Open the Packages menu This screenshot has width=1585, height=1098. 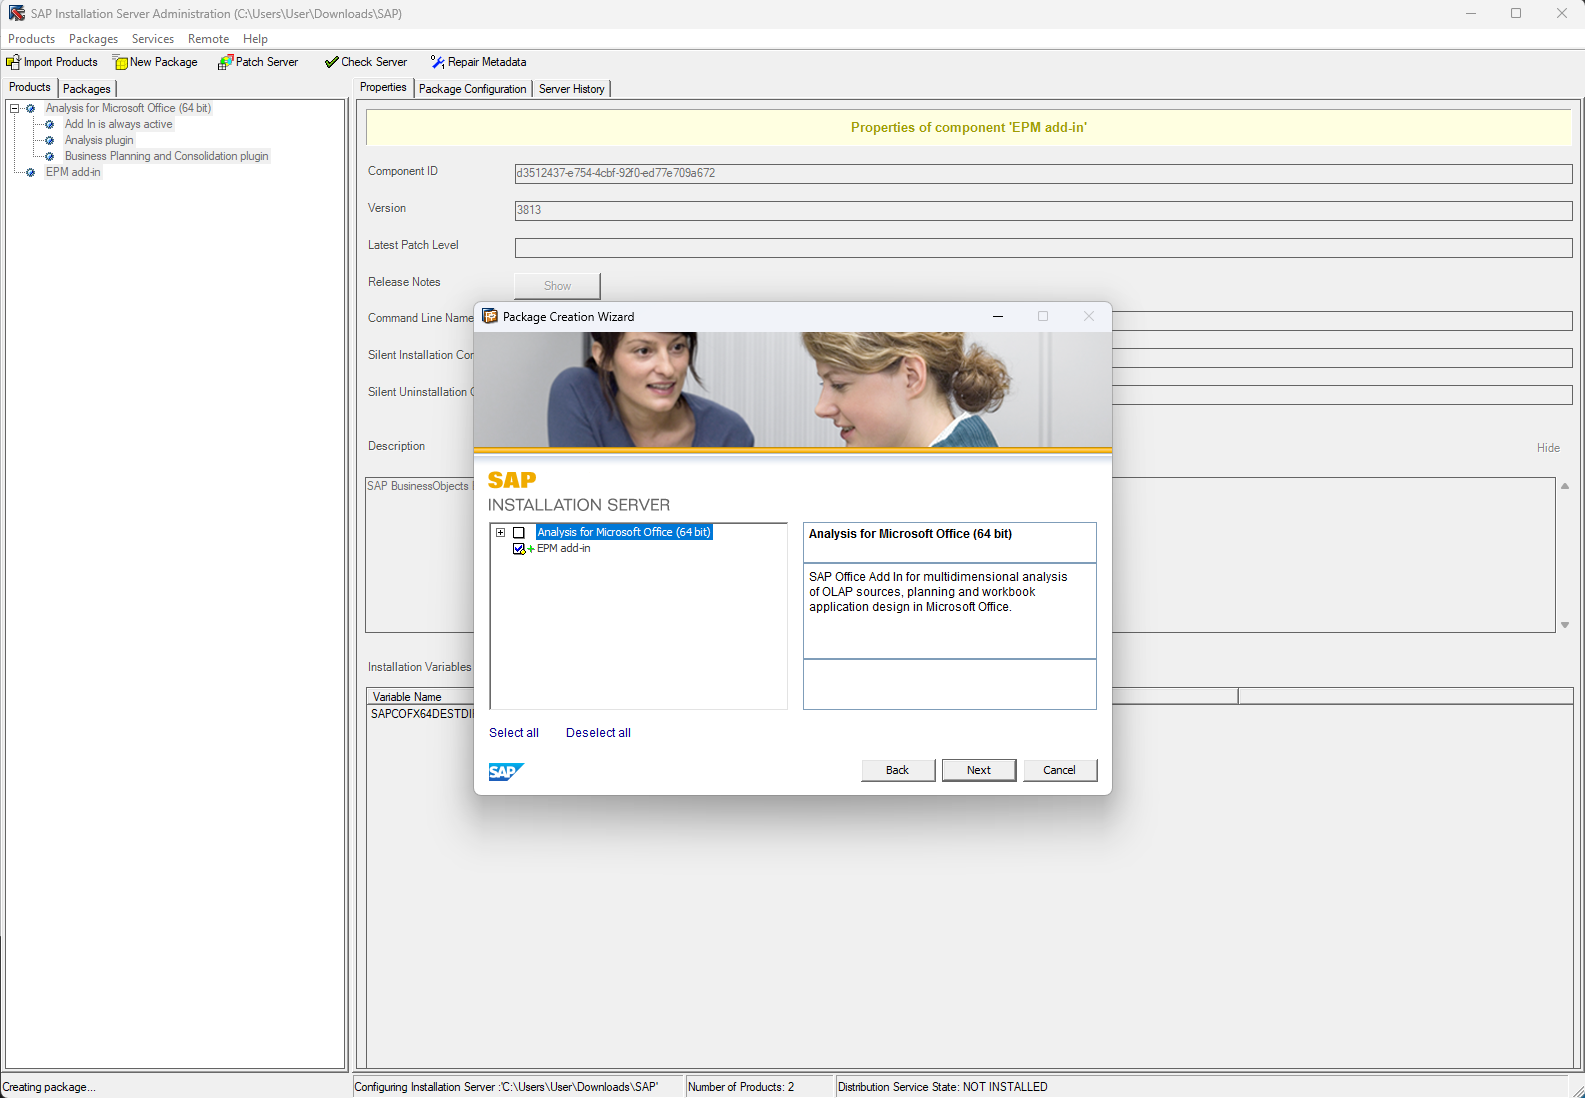coord(93,39)
